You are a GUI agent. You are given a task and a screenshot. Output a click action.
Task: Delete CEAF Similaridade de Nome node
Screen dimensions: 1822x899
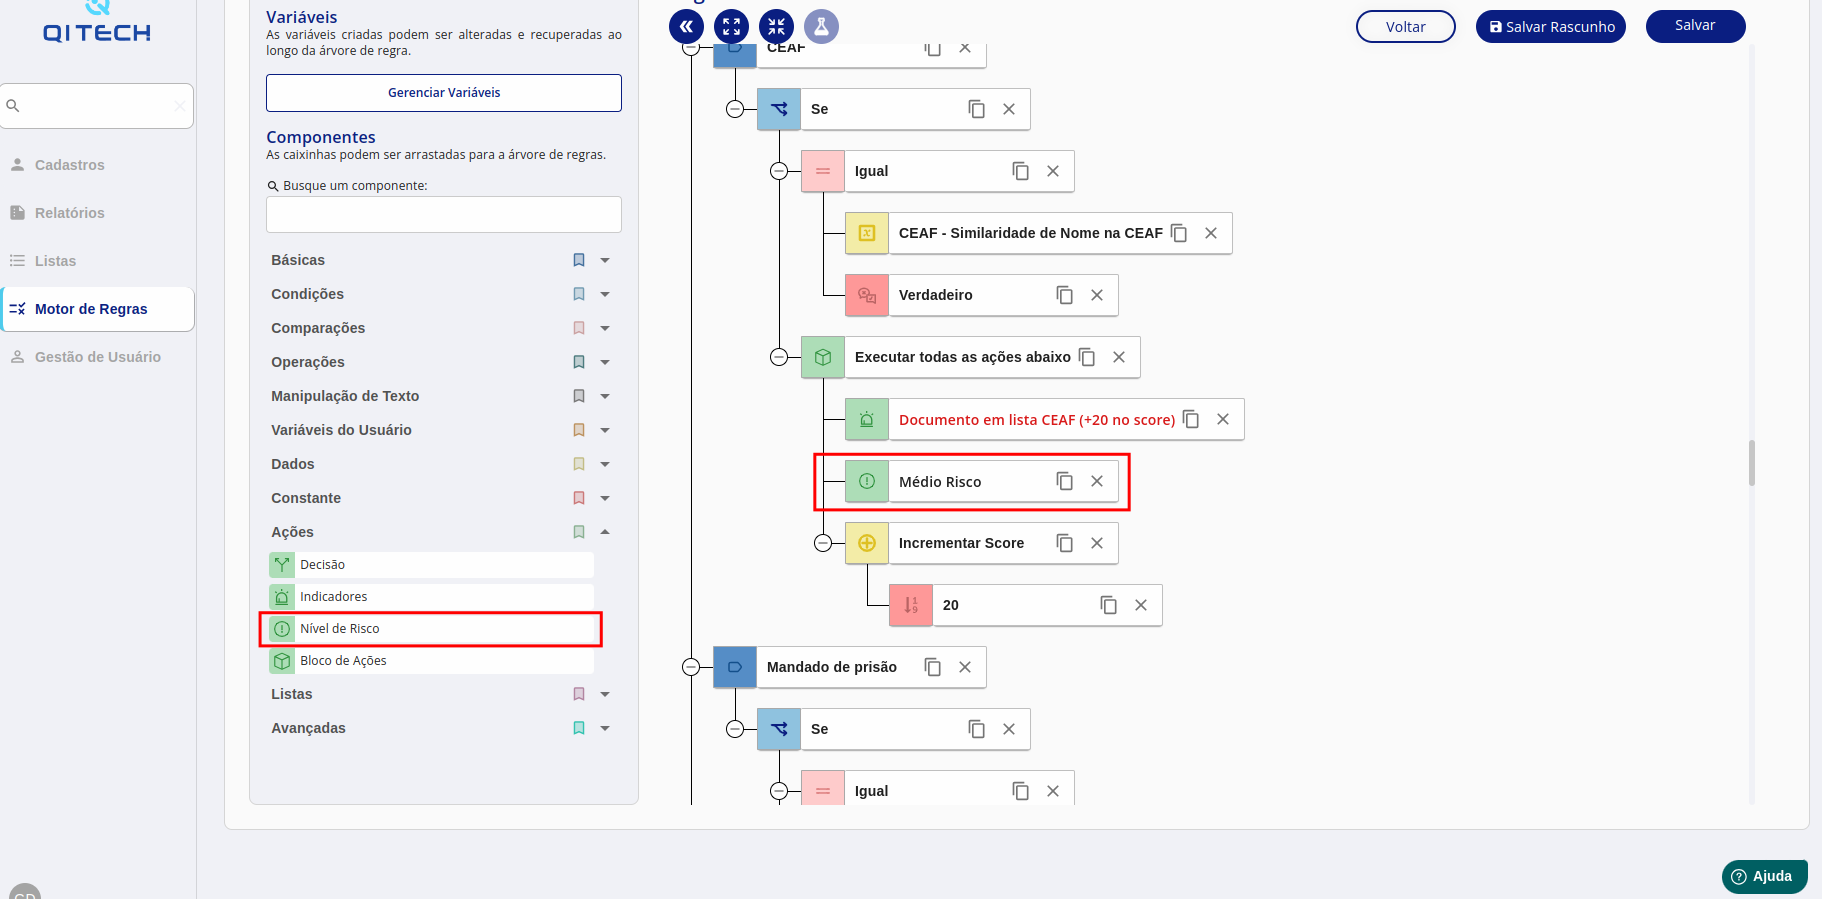coord(1211,233)
